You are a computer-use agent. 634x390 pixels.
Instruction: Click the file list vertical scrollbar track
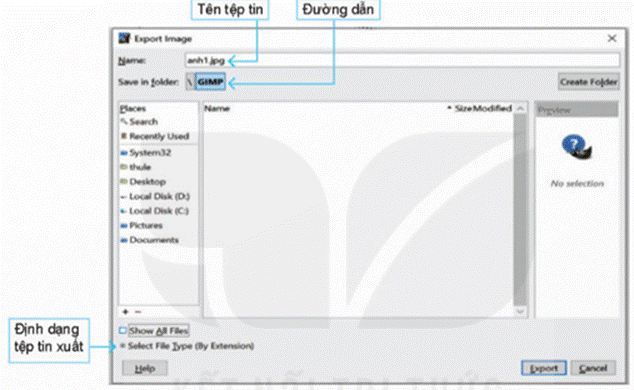520,209
